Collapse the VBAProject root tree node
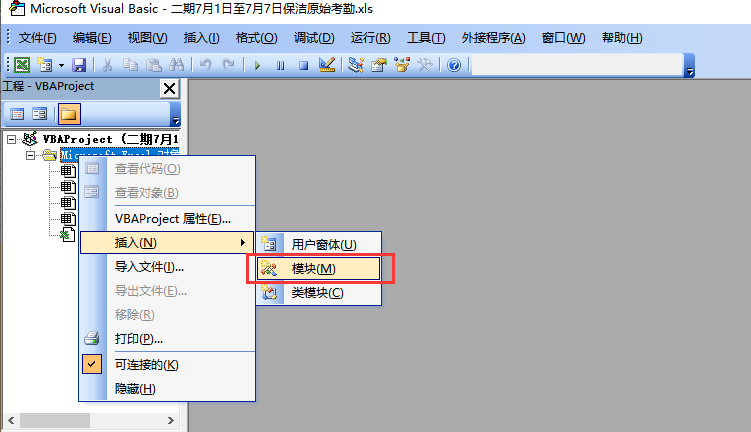 coord(11,139)
